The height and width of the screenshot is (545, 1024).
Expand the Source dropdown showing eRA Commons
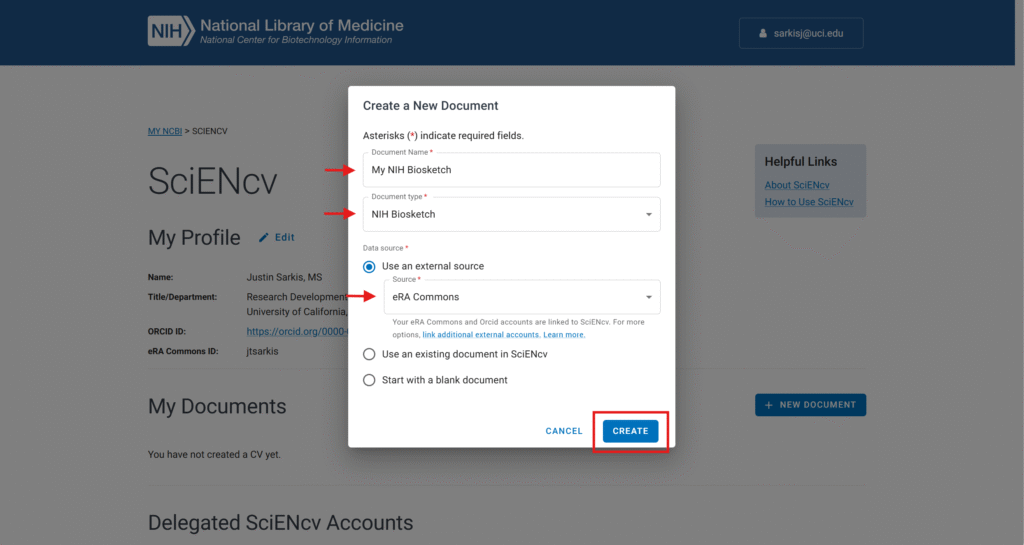[520, 297]
